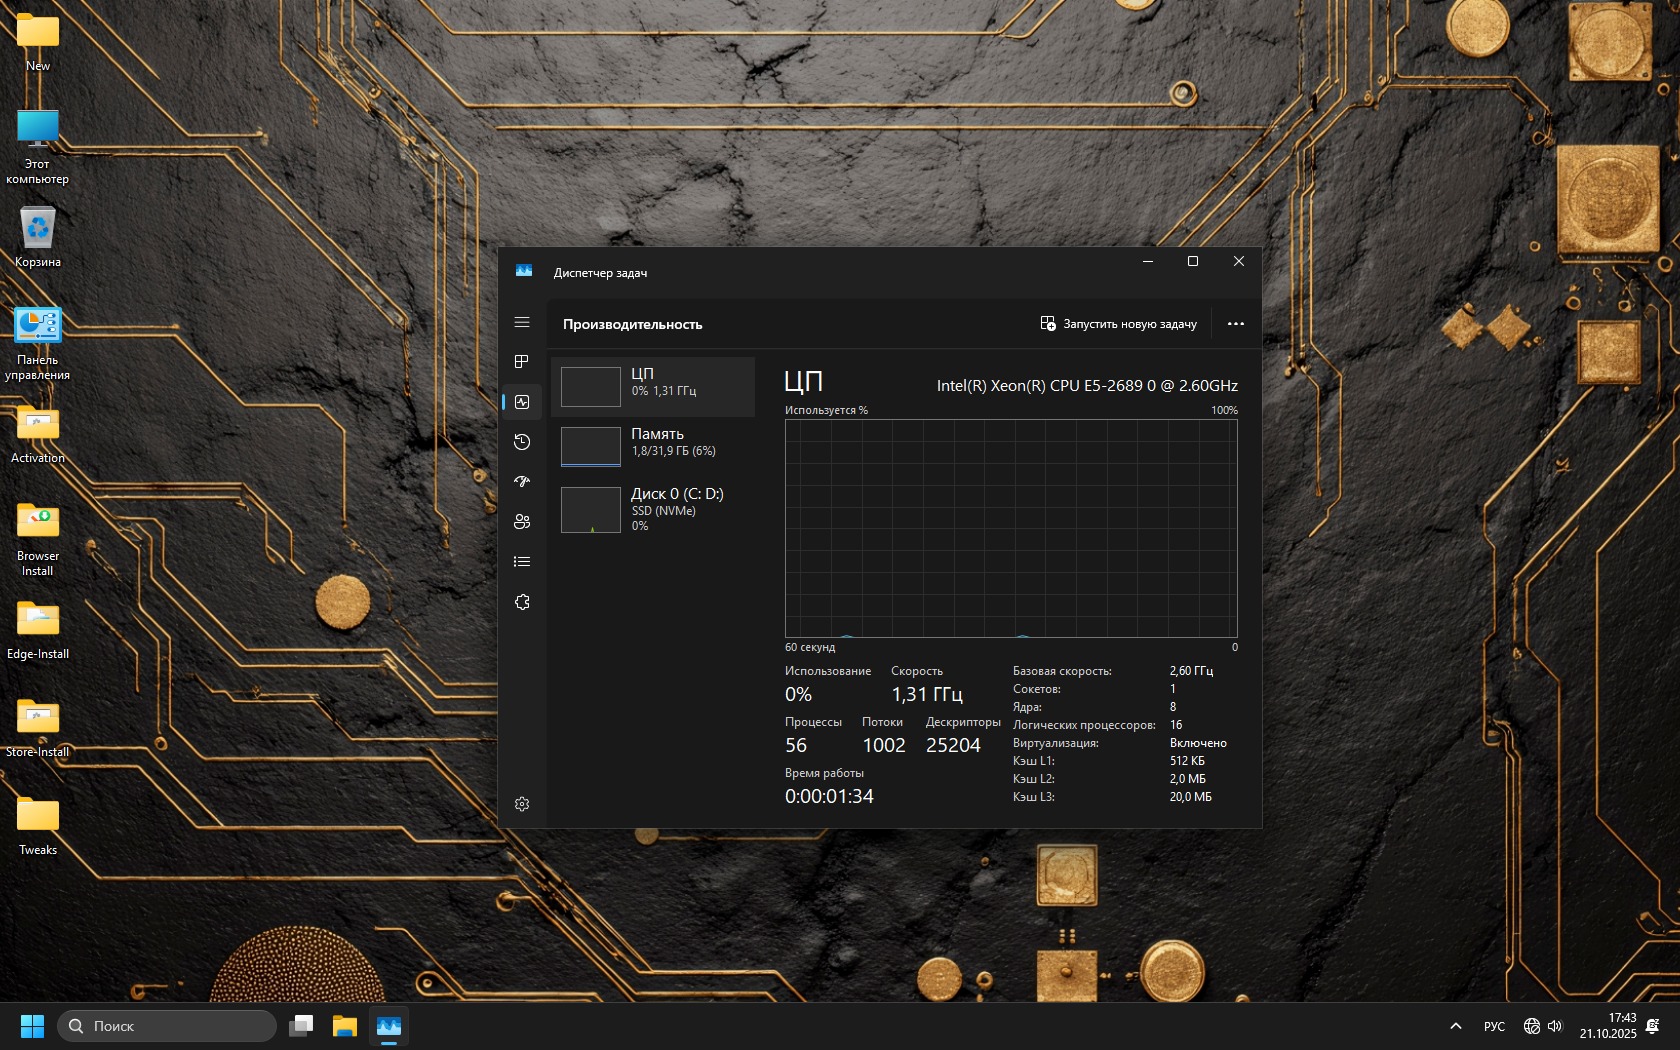Open the Windows Start menu
Viewport: 1680px width, 1050px height.
(32, 1026)
